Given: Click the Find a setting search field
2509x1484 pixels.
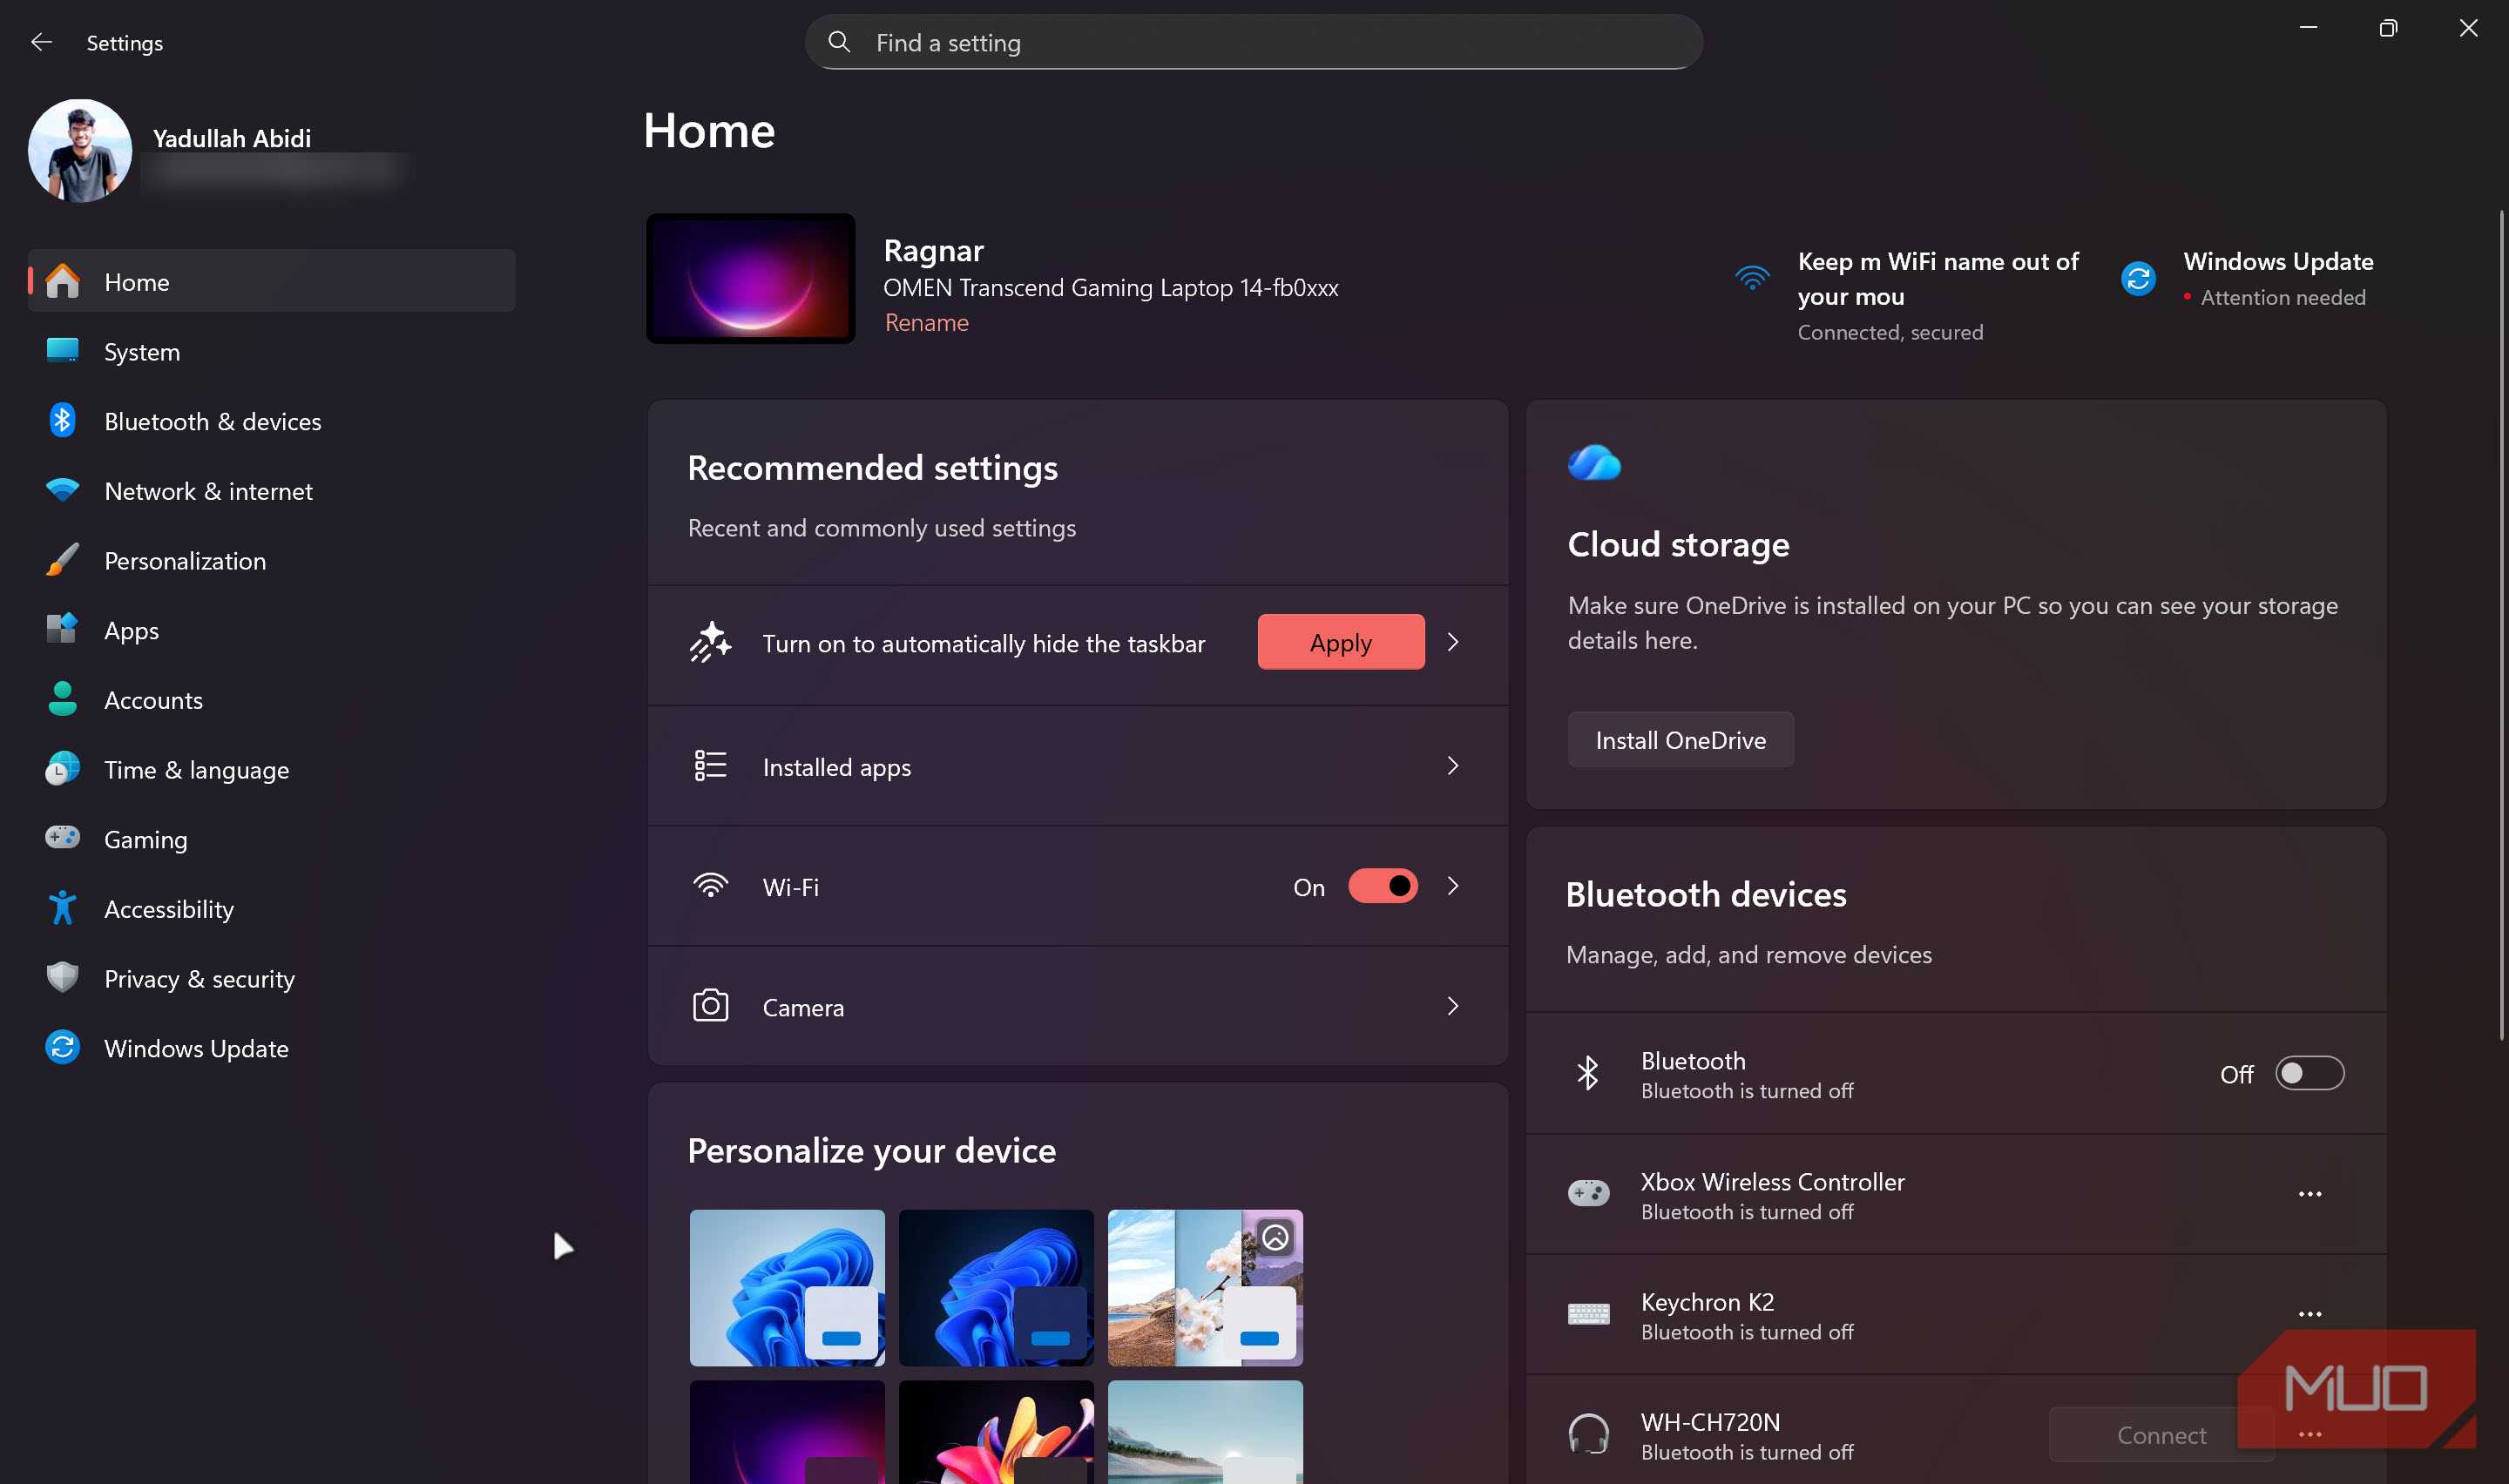Looking at the screenshot, I should pos(1253,42).
